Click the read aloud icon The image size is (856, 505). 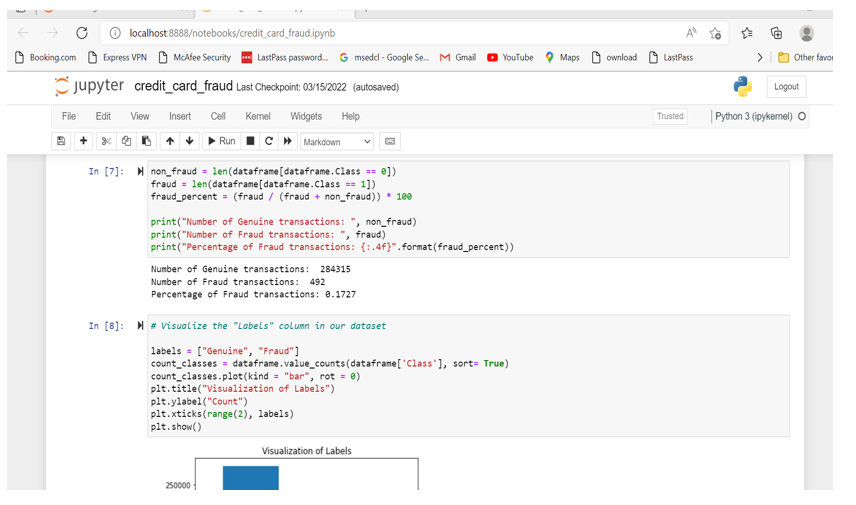[x=691, y=33]
